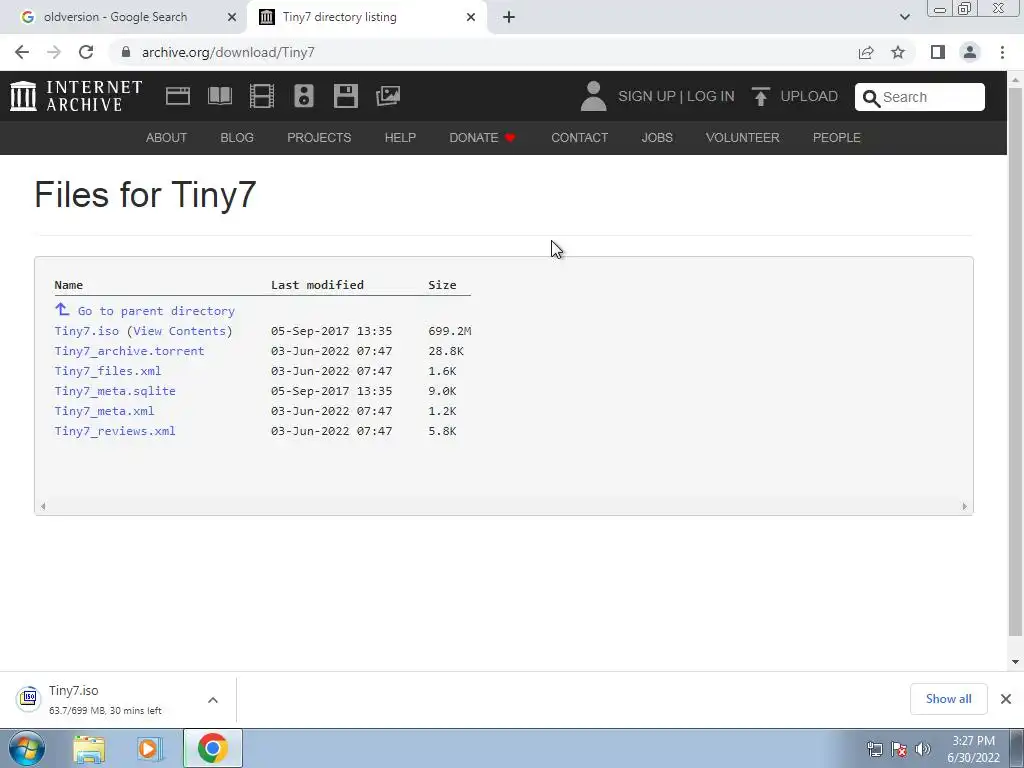Click the UPLOAD link text
The height and width of the screenshot is (768, 1024).
[808, 97]
